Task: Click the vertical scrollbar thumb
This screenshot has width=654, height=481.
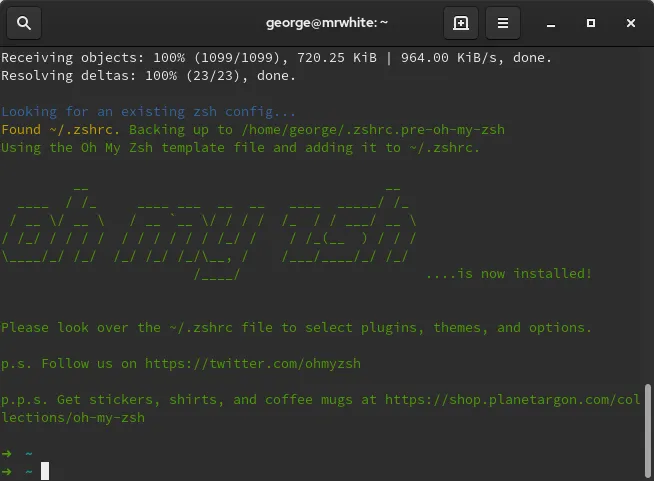Action: click(x=647, y=427)
